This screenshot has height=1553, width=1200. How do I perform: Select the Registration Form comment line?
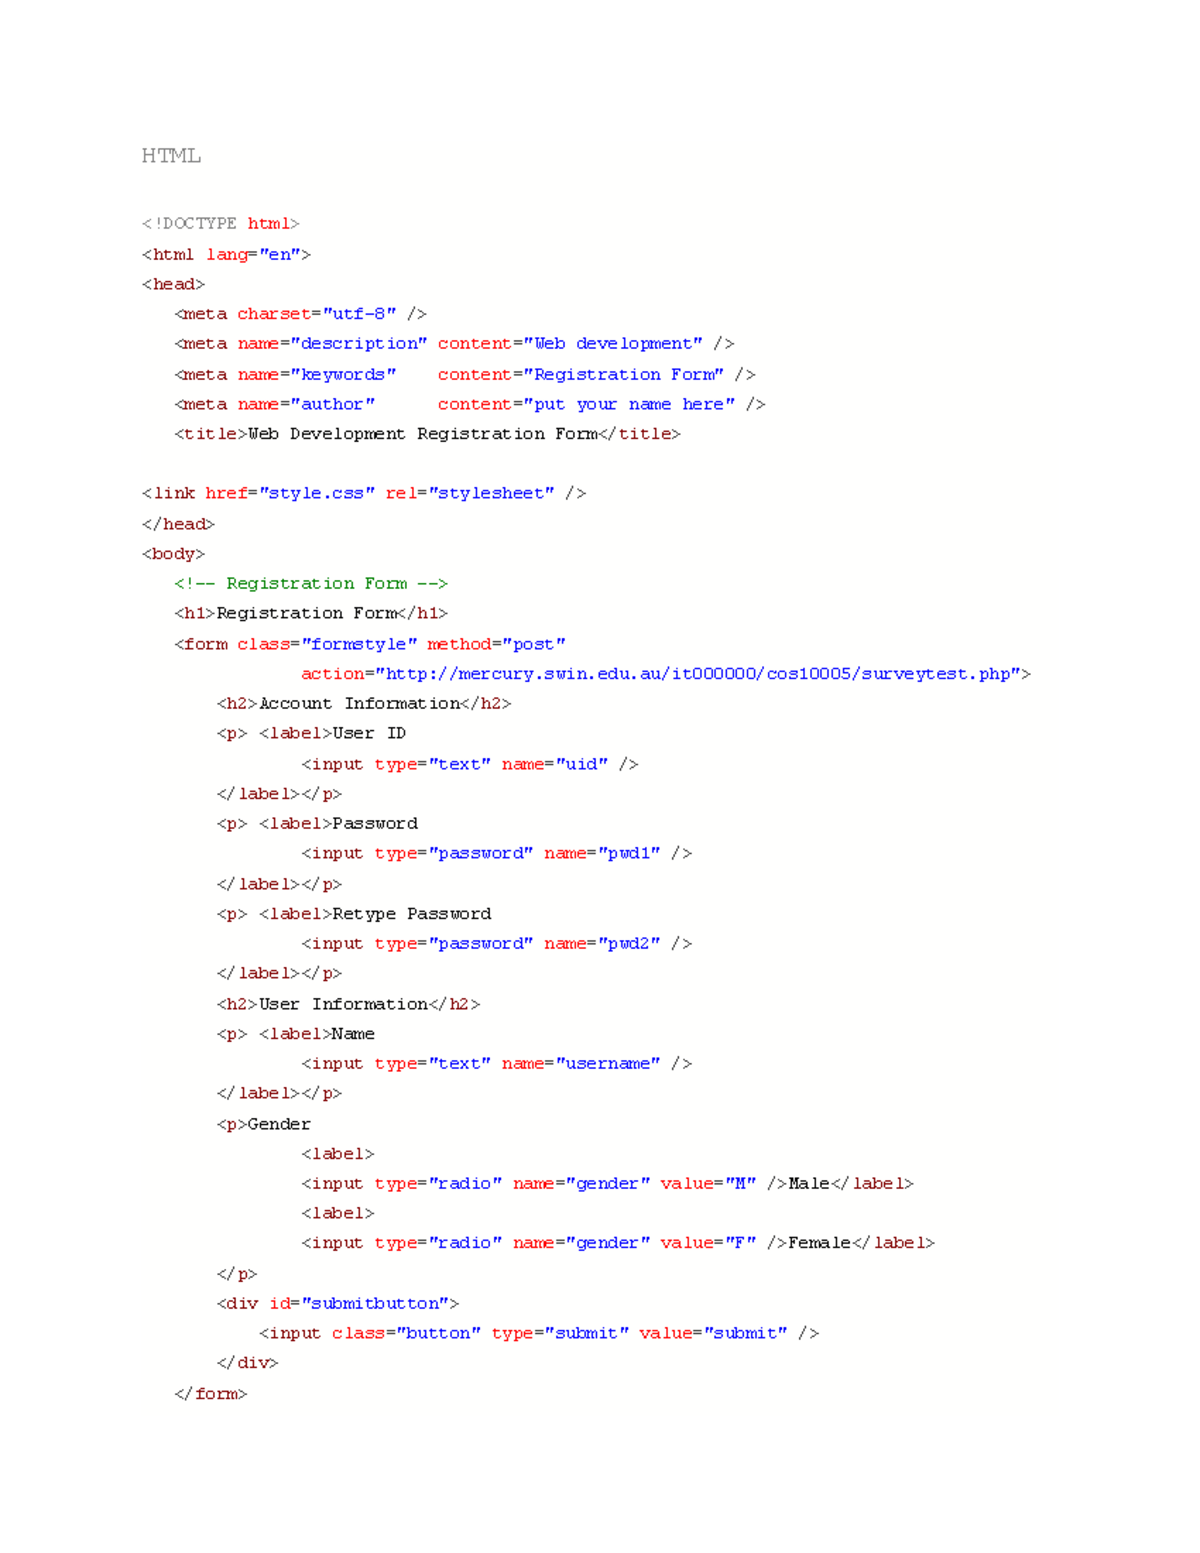point(310,583)
